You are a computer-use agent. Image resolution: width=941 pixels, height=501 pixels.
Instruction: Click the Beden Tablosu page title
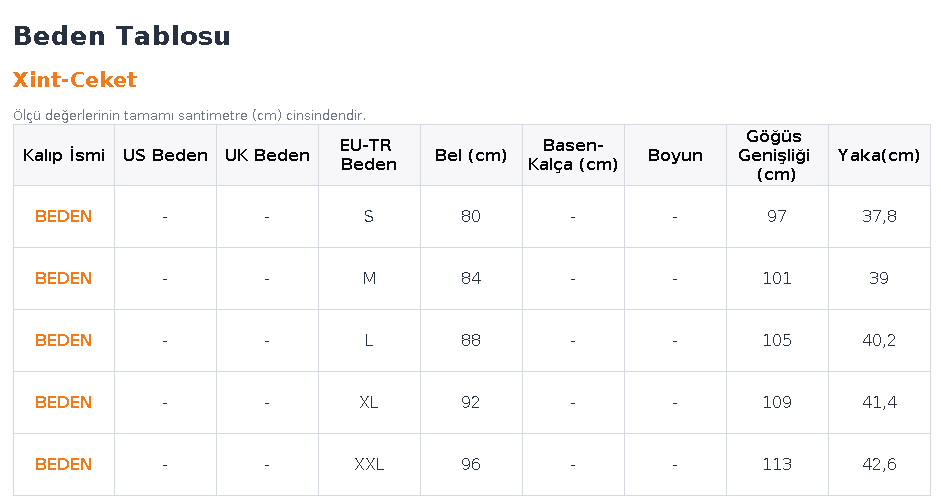[121, 36]
